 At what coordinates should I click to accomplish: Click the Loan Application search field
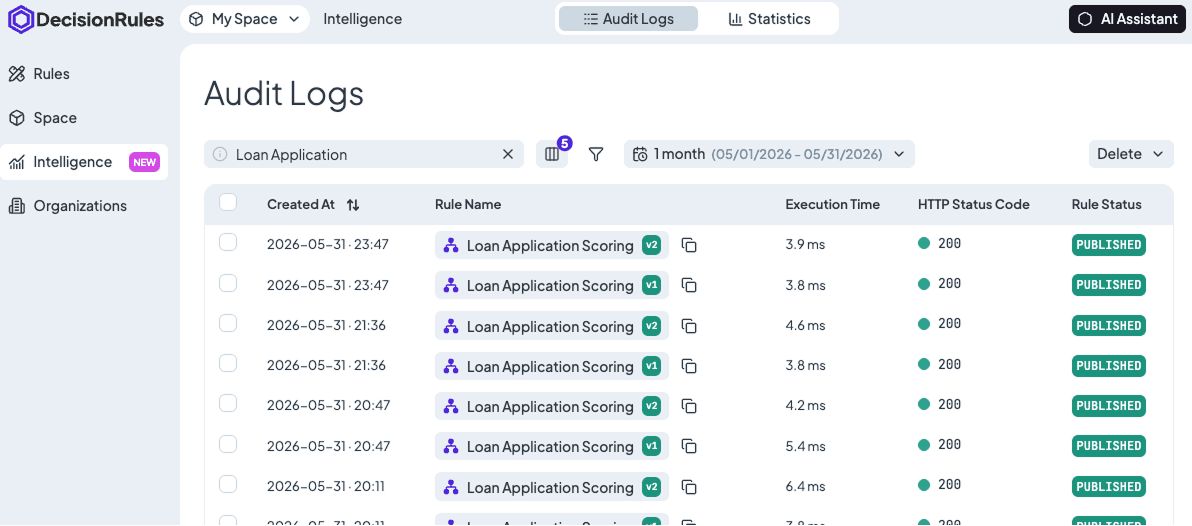(363, 154)
